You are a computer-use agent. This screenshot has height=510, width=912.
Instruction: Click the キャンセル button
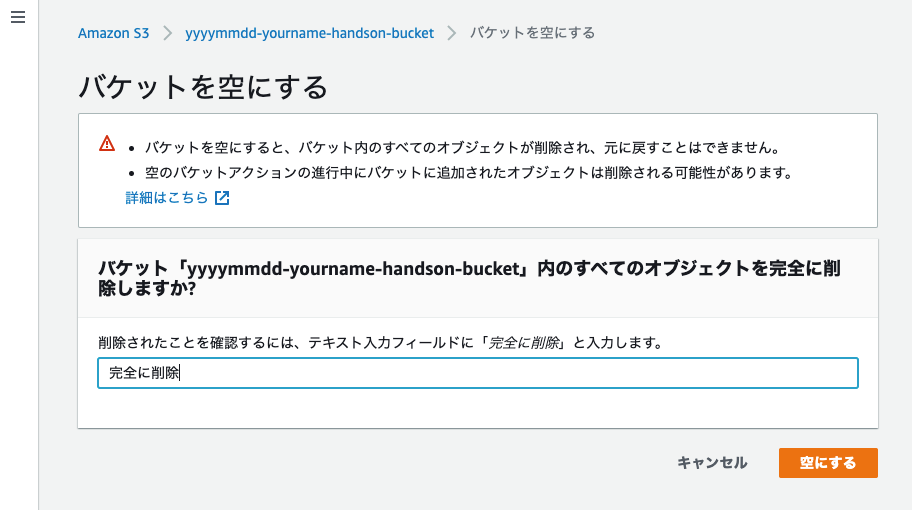(x=712, y=463)
